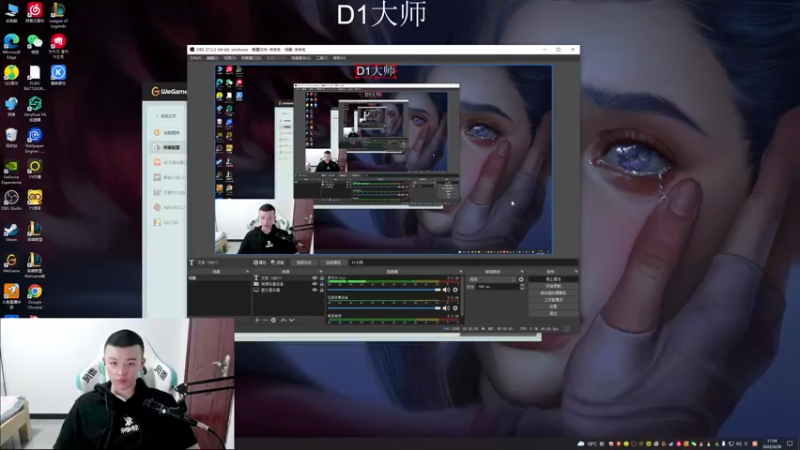
Task: Click the WeGame sidebar search box
Action: (168, 116)
